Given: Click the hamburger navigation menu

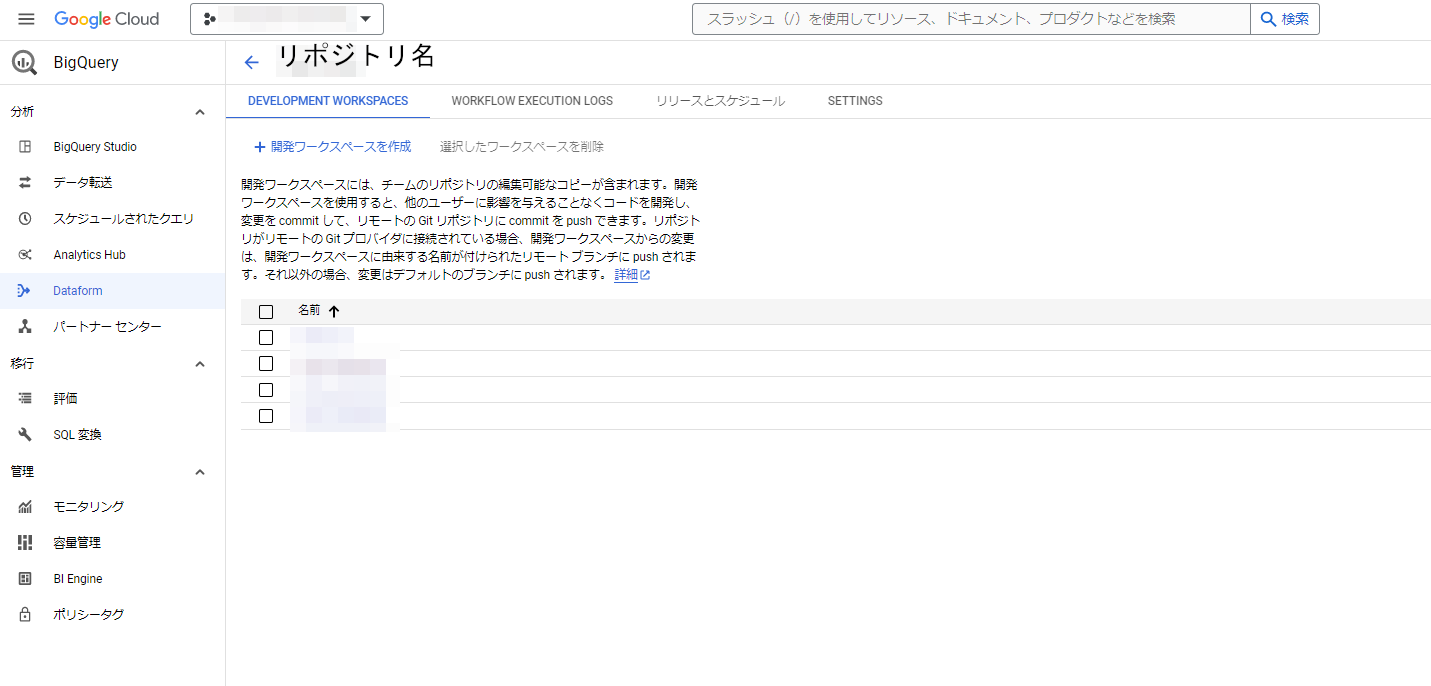Looking at the screenshot, I should click(x=26, y=18).
